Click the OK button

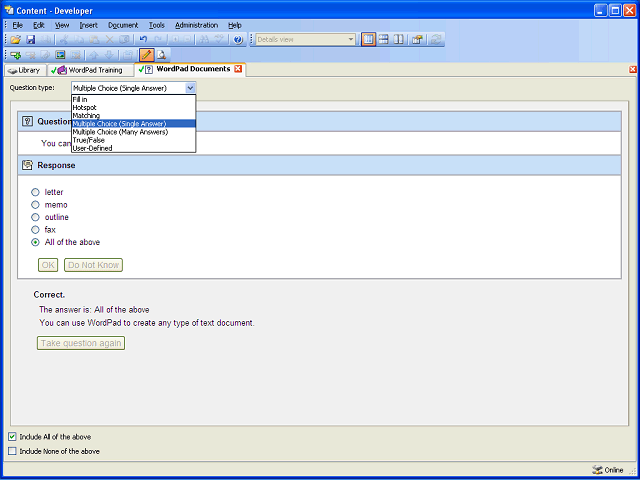point(48,265)
